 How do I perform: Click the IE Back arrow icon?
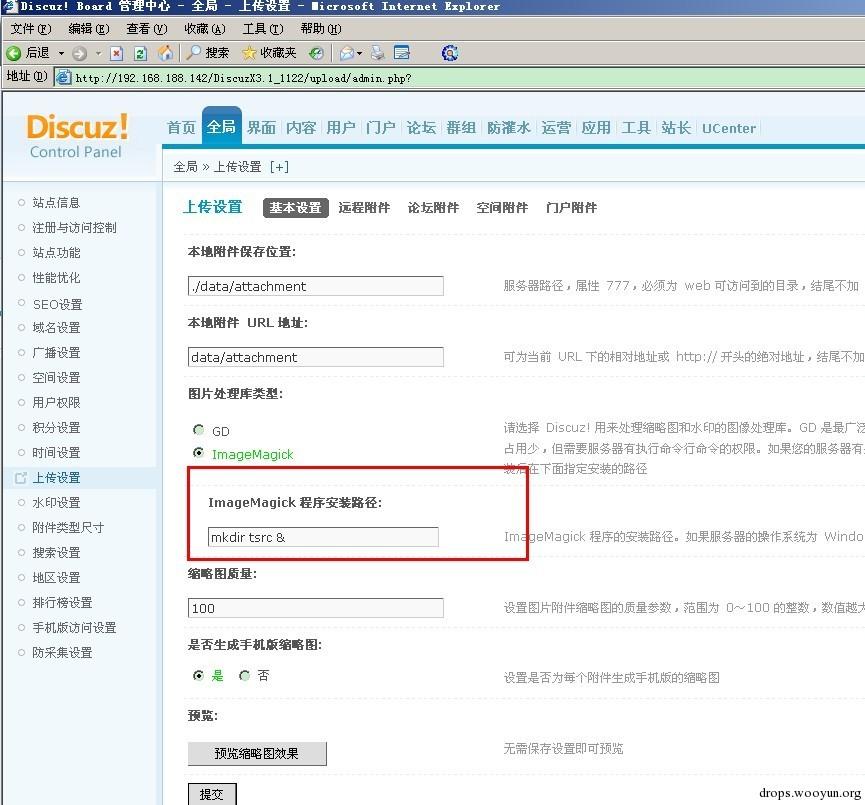(x=14, y=53)
